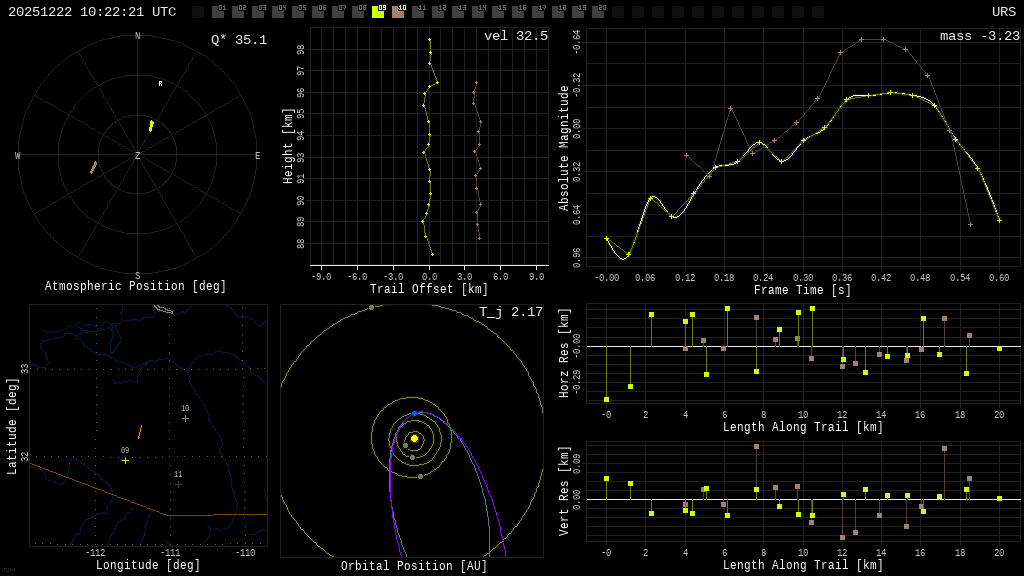Click the Latitude [deg] axis label
The width and height of the screenshot is (1024, 576).
click(12, 426)
